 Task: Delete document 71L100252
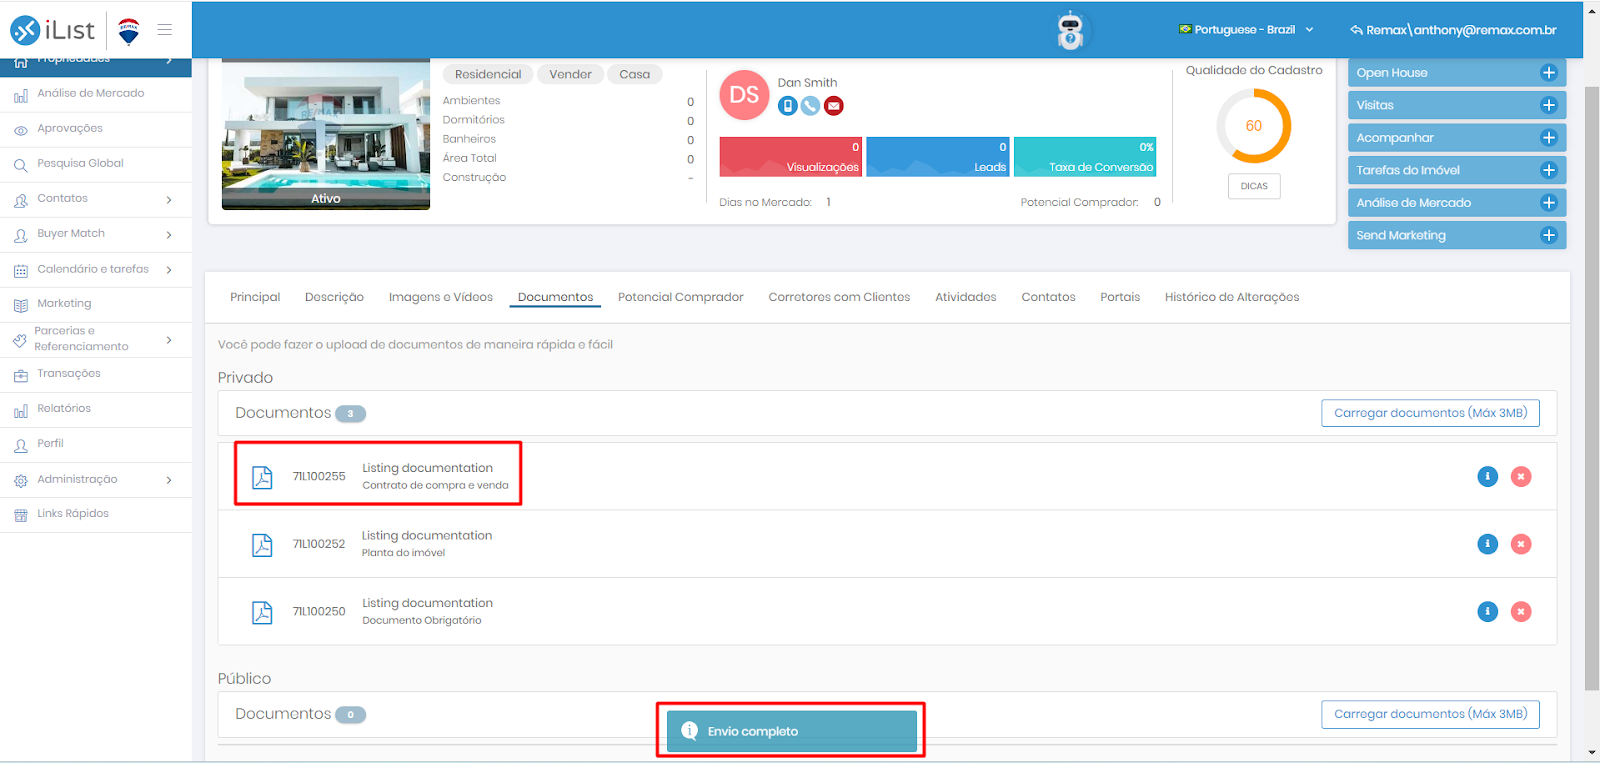point(1521,544)
